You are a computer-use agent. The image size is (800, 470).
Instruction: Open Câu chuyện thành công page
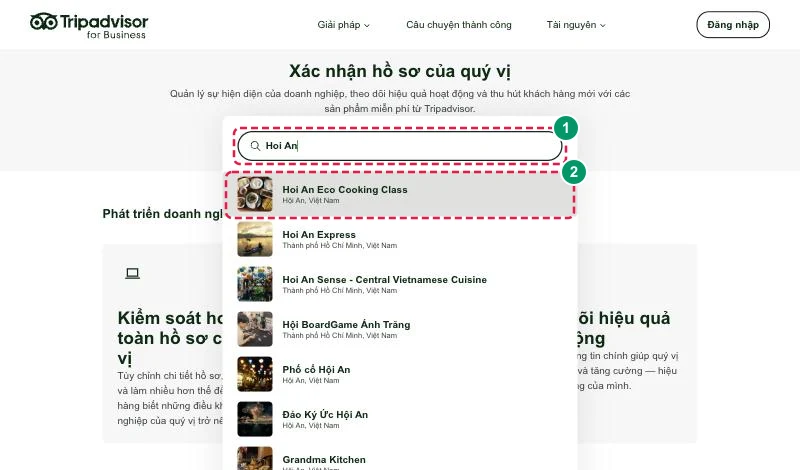tap(459, 25)
